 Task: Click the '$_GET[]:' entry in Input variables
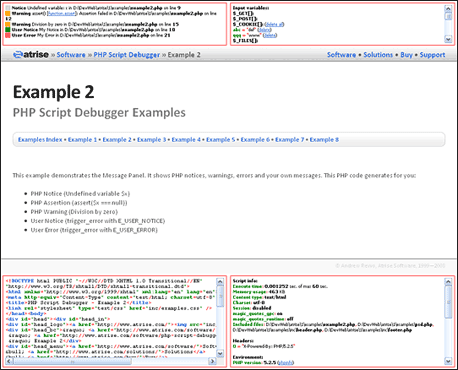coord(244,13)
